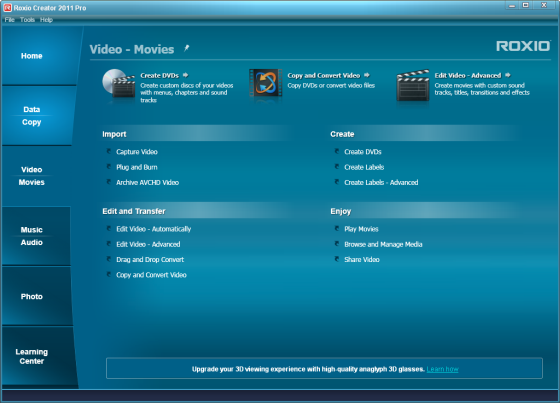Image resolution: width=560 pixels, height=403 pixels.
Task: Open Copy and Convert Video under Edit and Transfer
Action: pyautogui.click(x=151, y=275)
